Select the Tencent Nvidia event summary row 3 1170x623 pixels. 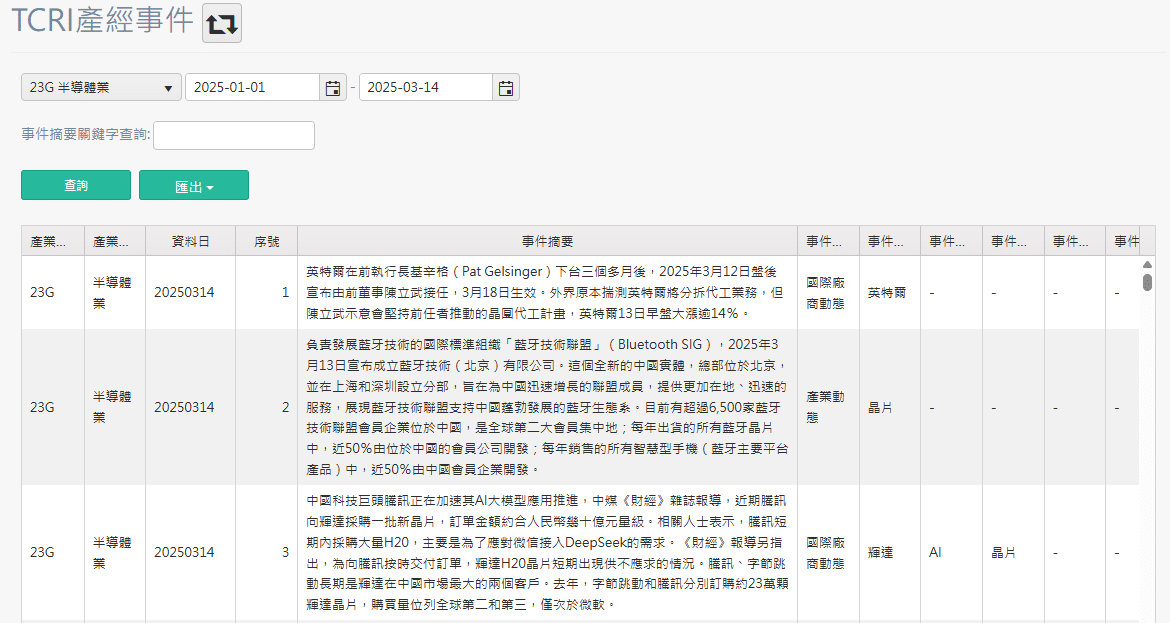tap(547, 552)
